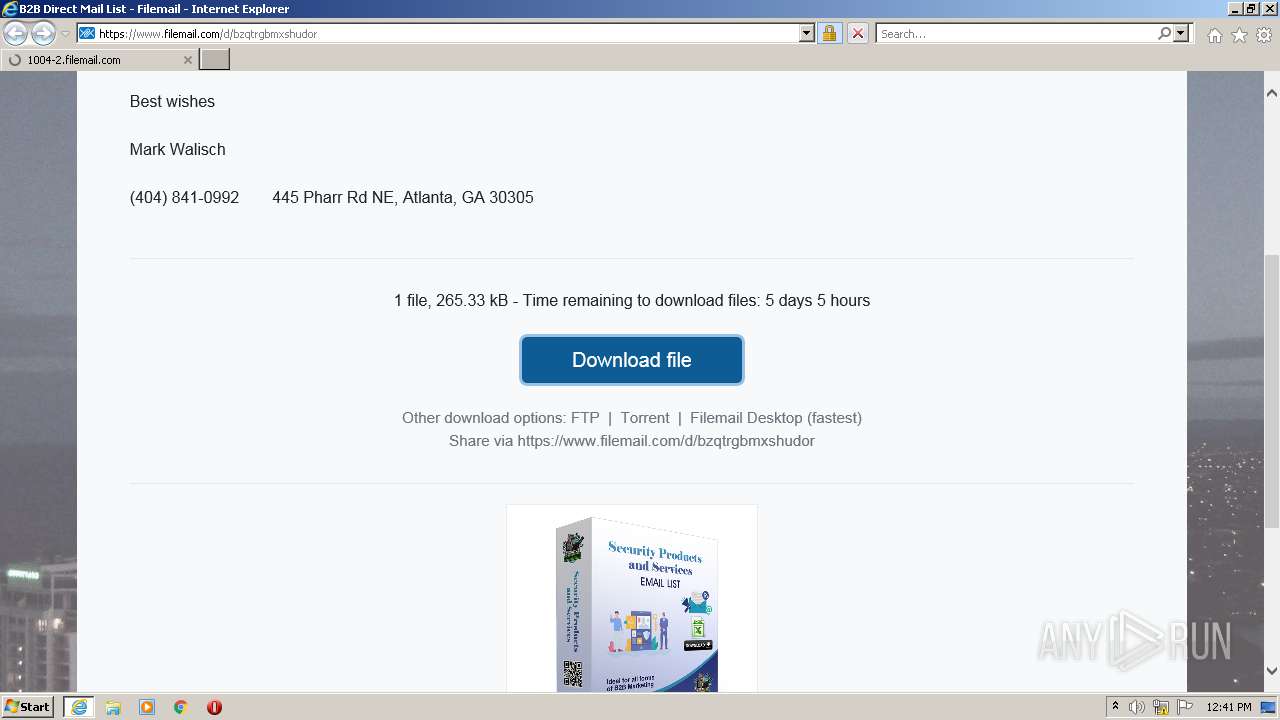The height and width of the screenshot is (720, 1280).
Task: Click the Best wishes text
Action: click(x=172, y=101)
